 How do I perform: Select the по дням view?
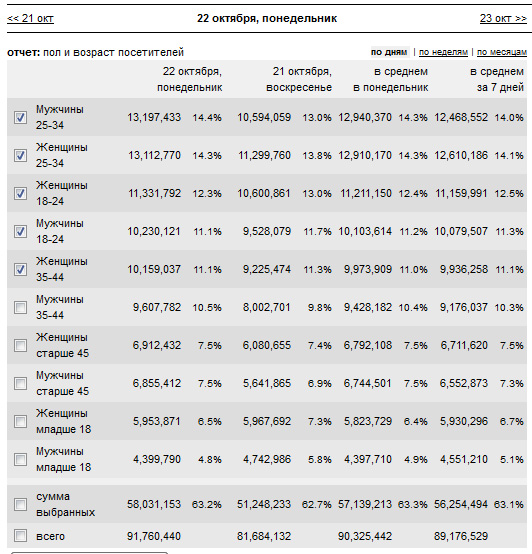(x=389, y=52)
